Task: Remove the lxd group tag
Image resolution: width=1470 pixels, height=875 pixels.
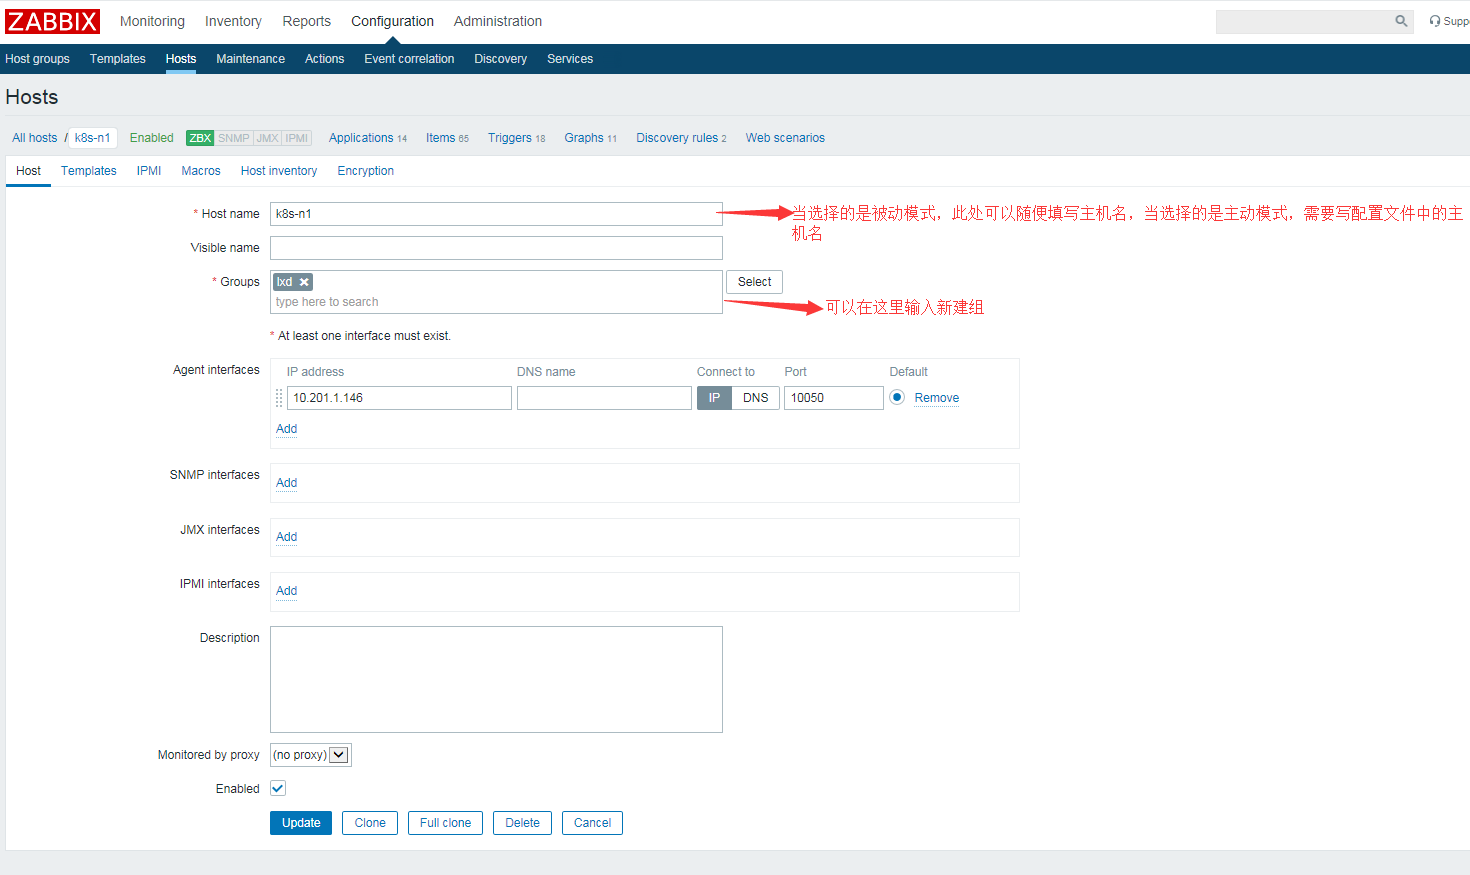Action: pos(304,282)
